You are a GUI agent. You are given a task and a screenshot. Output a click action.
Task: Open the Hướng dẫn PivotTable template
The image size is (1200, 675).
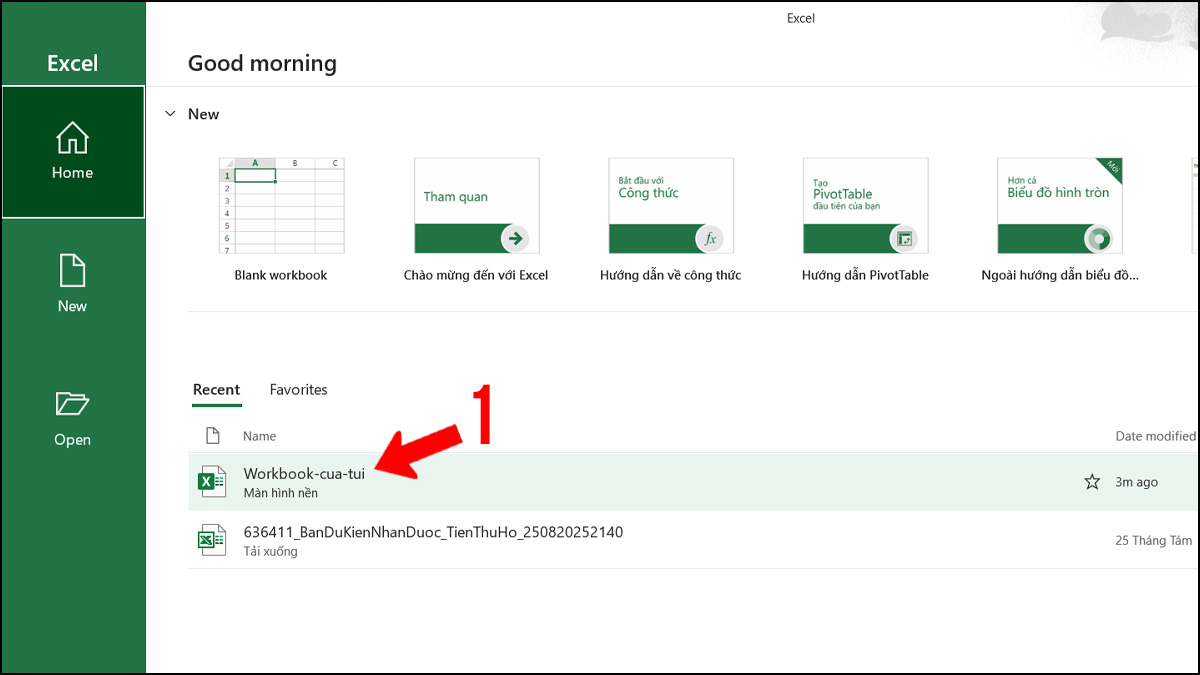coord(865,219)
